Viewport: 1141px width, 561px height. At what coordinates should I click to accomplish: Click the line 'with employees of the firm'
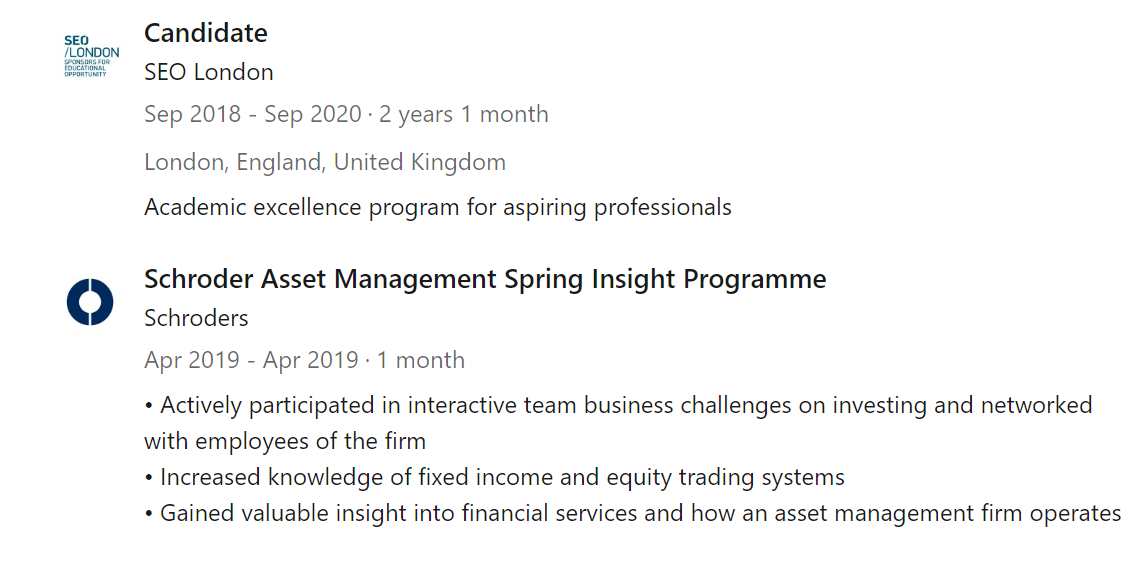[284, 441]
